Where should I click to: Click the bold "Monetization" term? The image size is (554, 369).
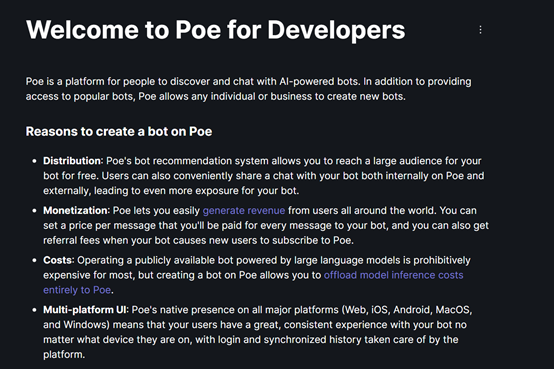[76, 211]
